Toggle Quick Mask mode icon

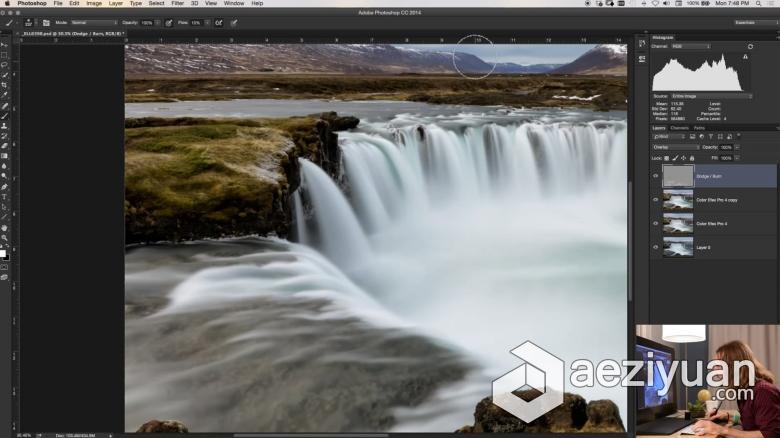(4, 267)
